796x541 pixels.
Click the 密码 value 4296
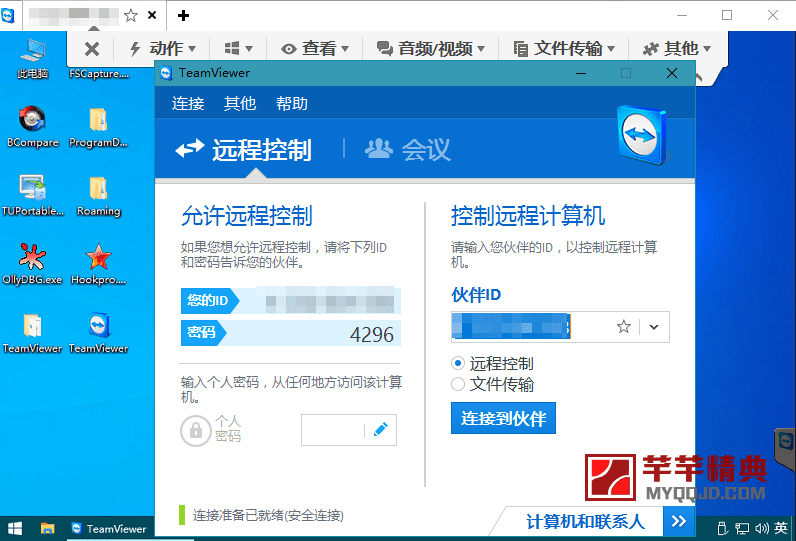[x=372, y=334]
